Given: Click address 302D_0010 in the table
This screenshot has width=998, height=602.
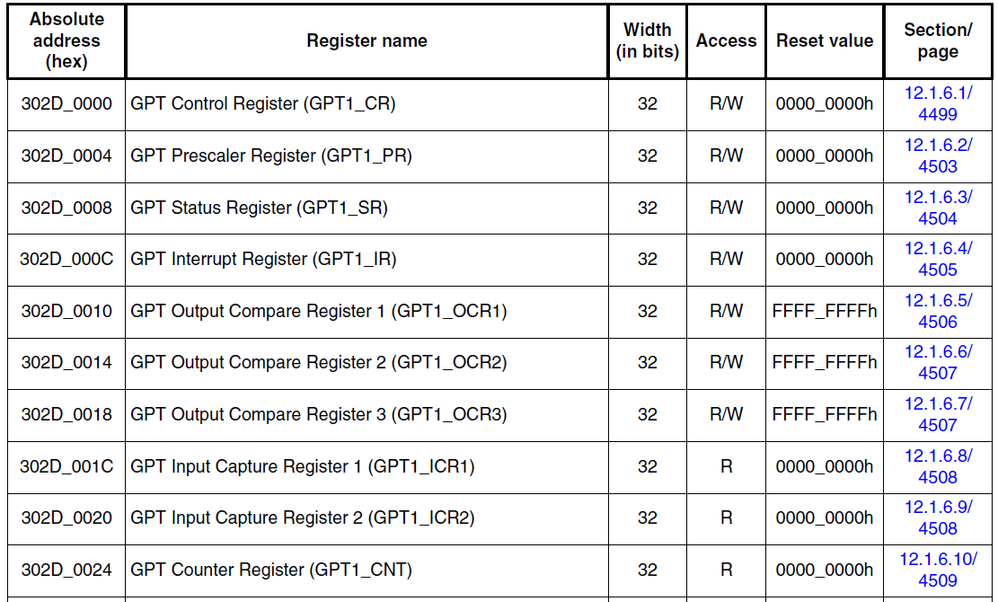Looking at the screenshot, I should (66, 311).
